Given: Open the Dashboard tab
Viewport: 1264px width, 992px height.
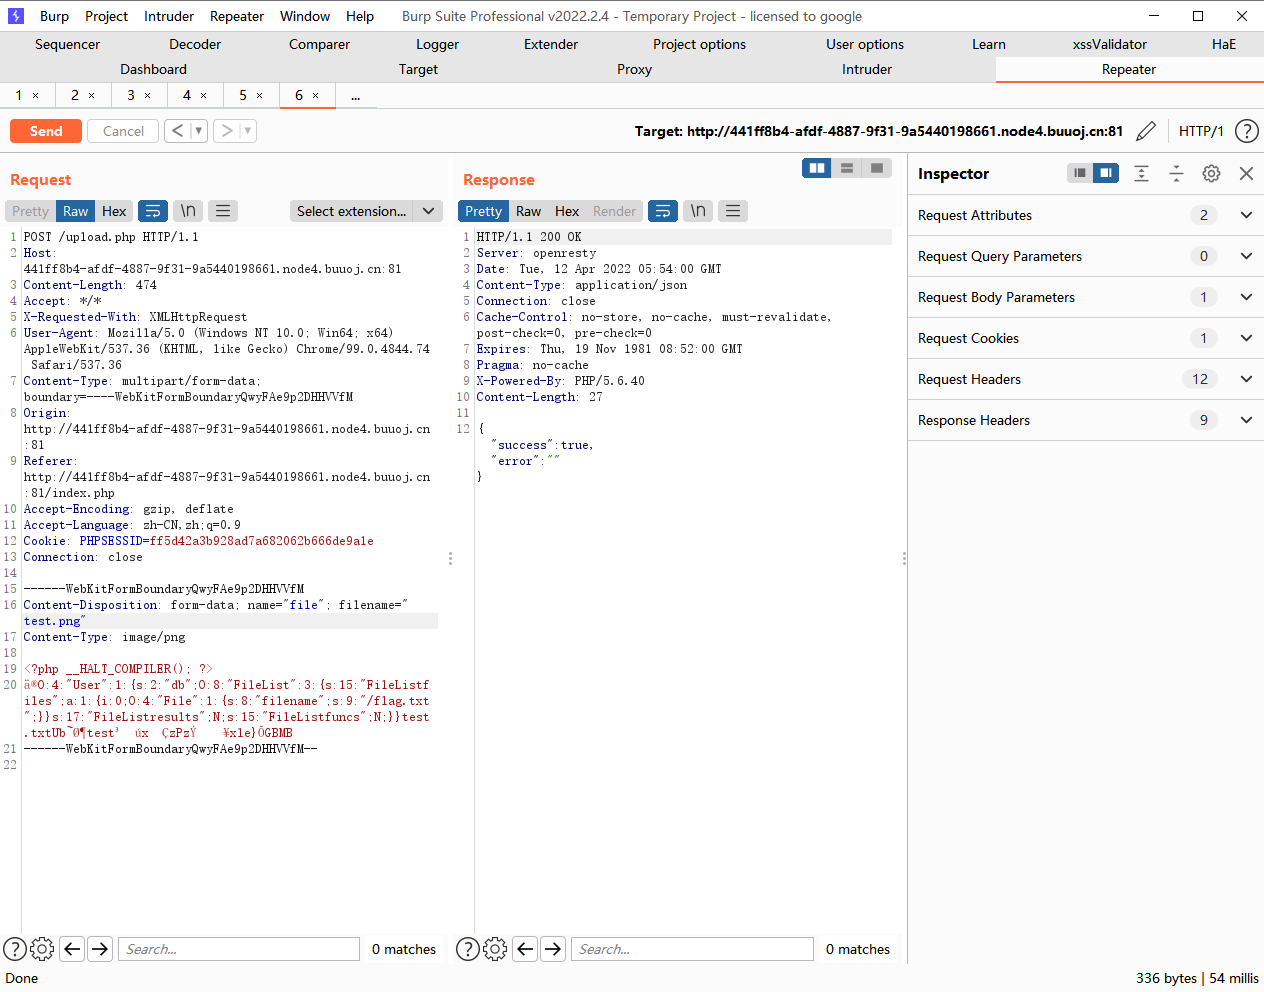Looking at the screenshot, I should coord(153,69).
